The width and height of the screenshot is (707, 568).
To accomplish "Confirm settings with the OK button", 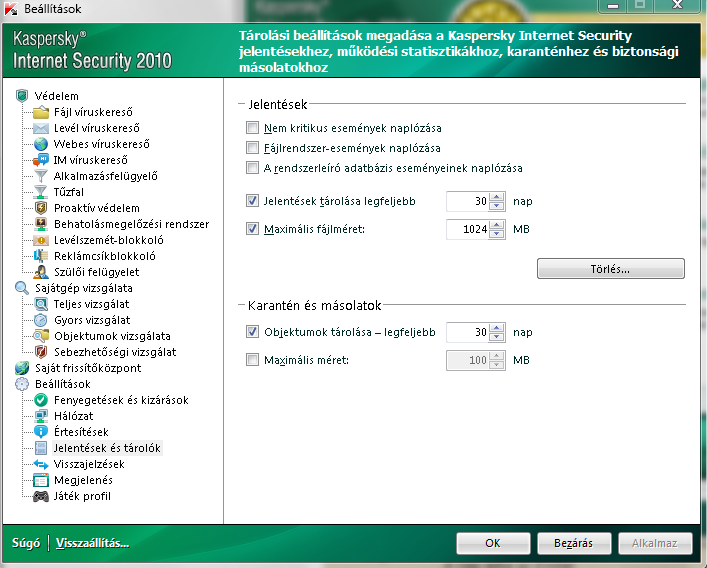I will point(493,543).
